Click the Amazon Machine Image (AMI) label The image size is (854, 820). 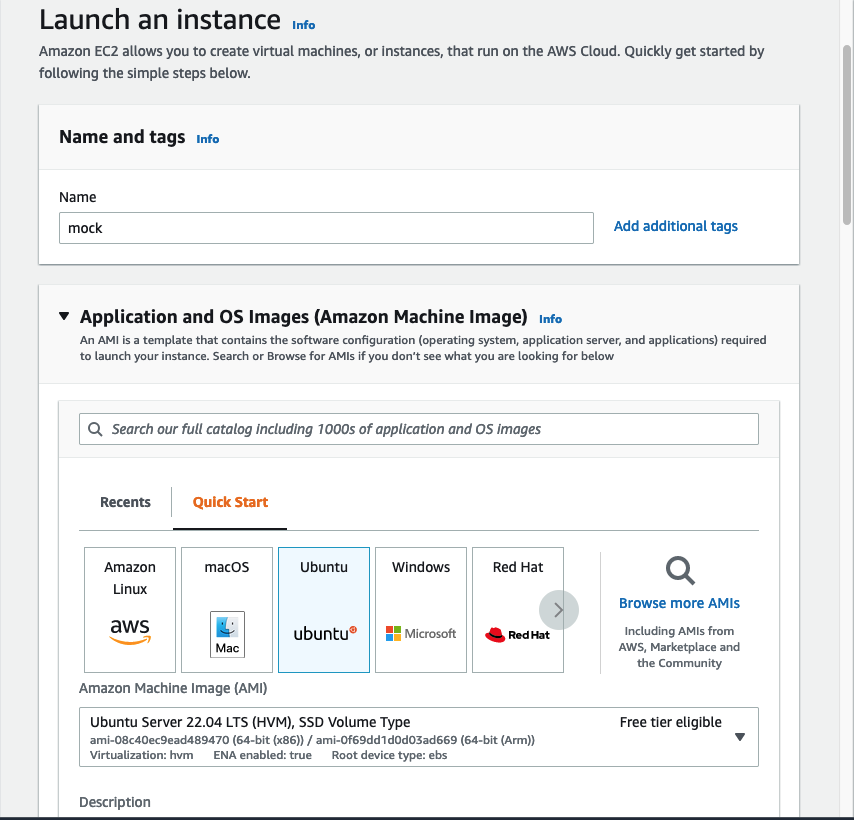click(173, 688)
